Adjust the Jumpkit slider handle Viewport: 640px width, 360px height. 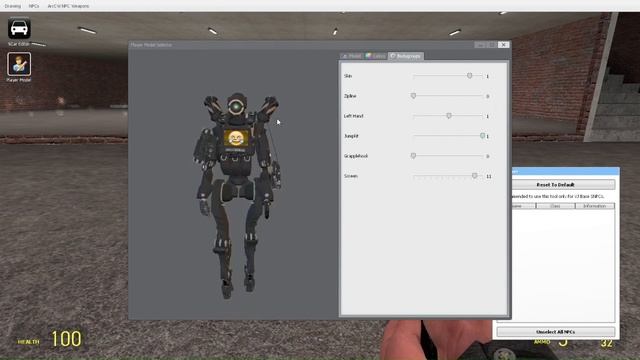pyautogui.click(x=482, y=136)
